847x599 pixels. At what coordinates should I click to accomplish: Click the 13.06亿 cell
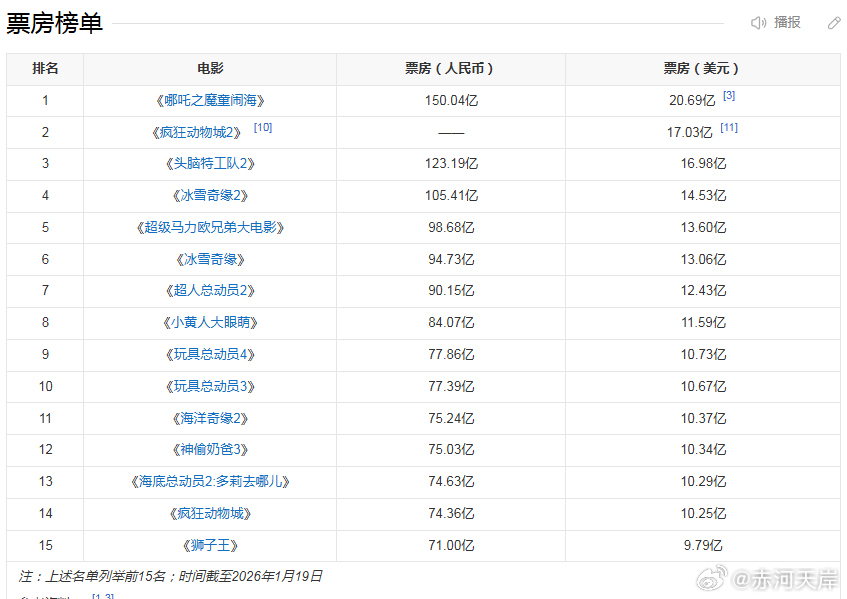[x=703, y=259]
